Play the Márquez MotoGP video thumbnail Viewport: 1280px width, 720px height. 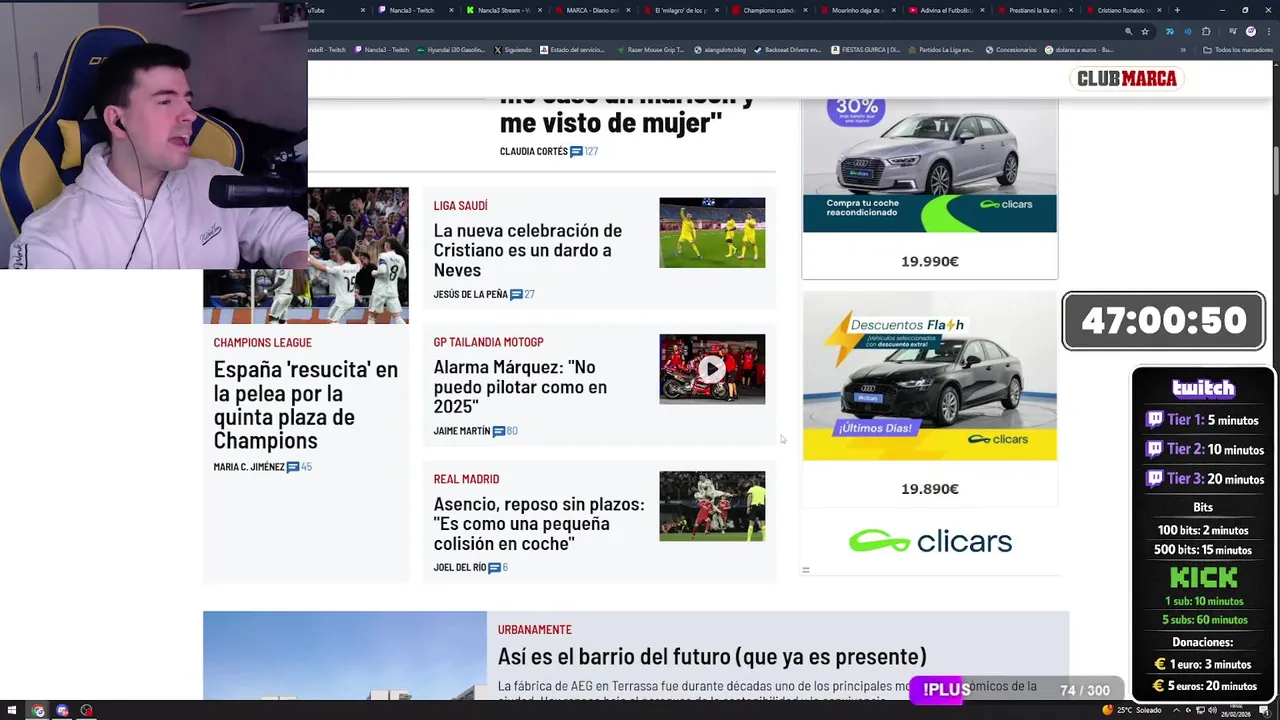click(712, 369)
